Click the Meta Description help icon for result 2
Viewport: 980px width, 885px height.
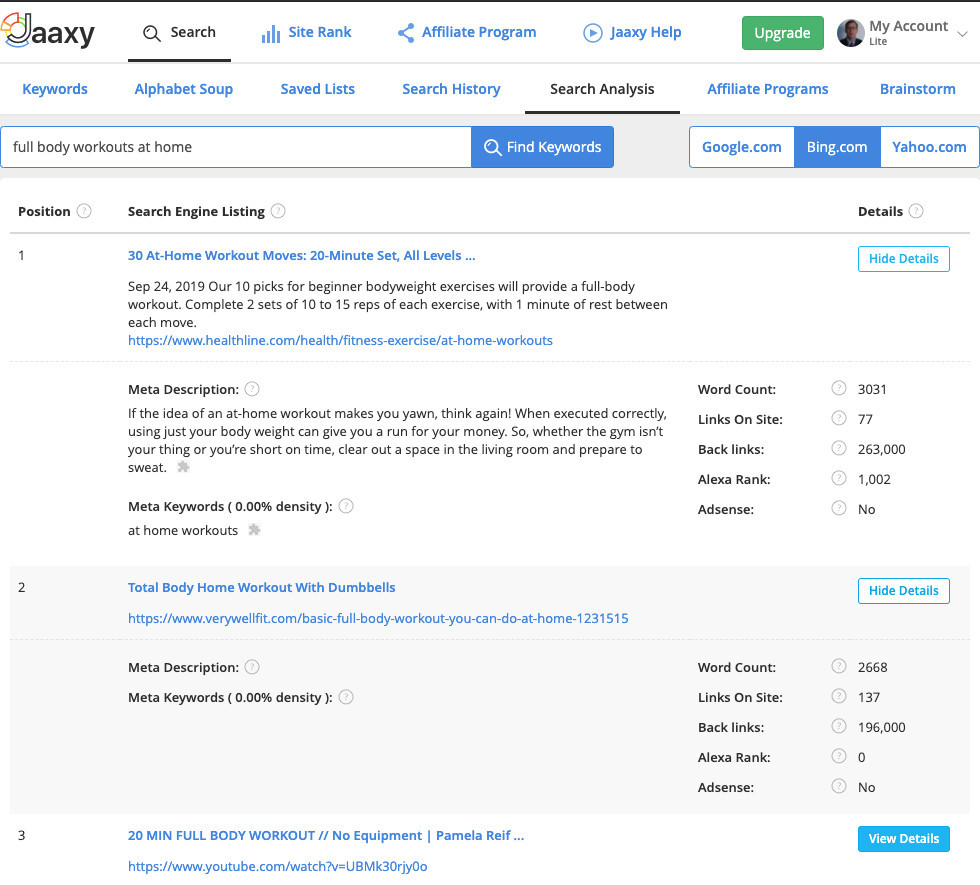[x=252, y=668]
